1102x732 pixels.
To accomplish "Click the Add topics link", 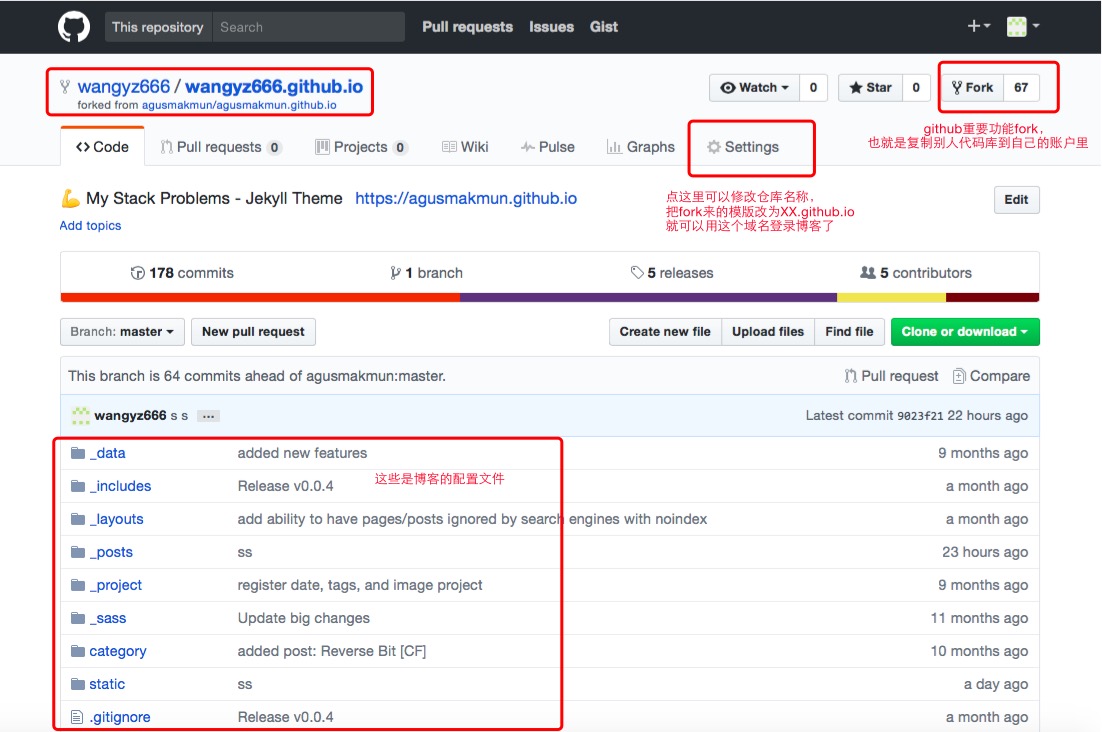I will point(90,226).
